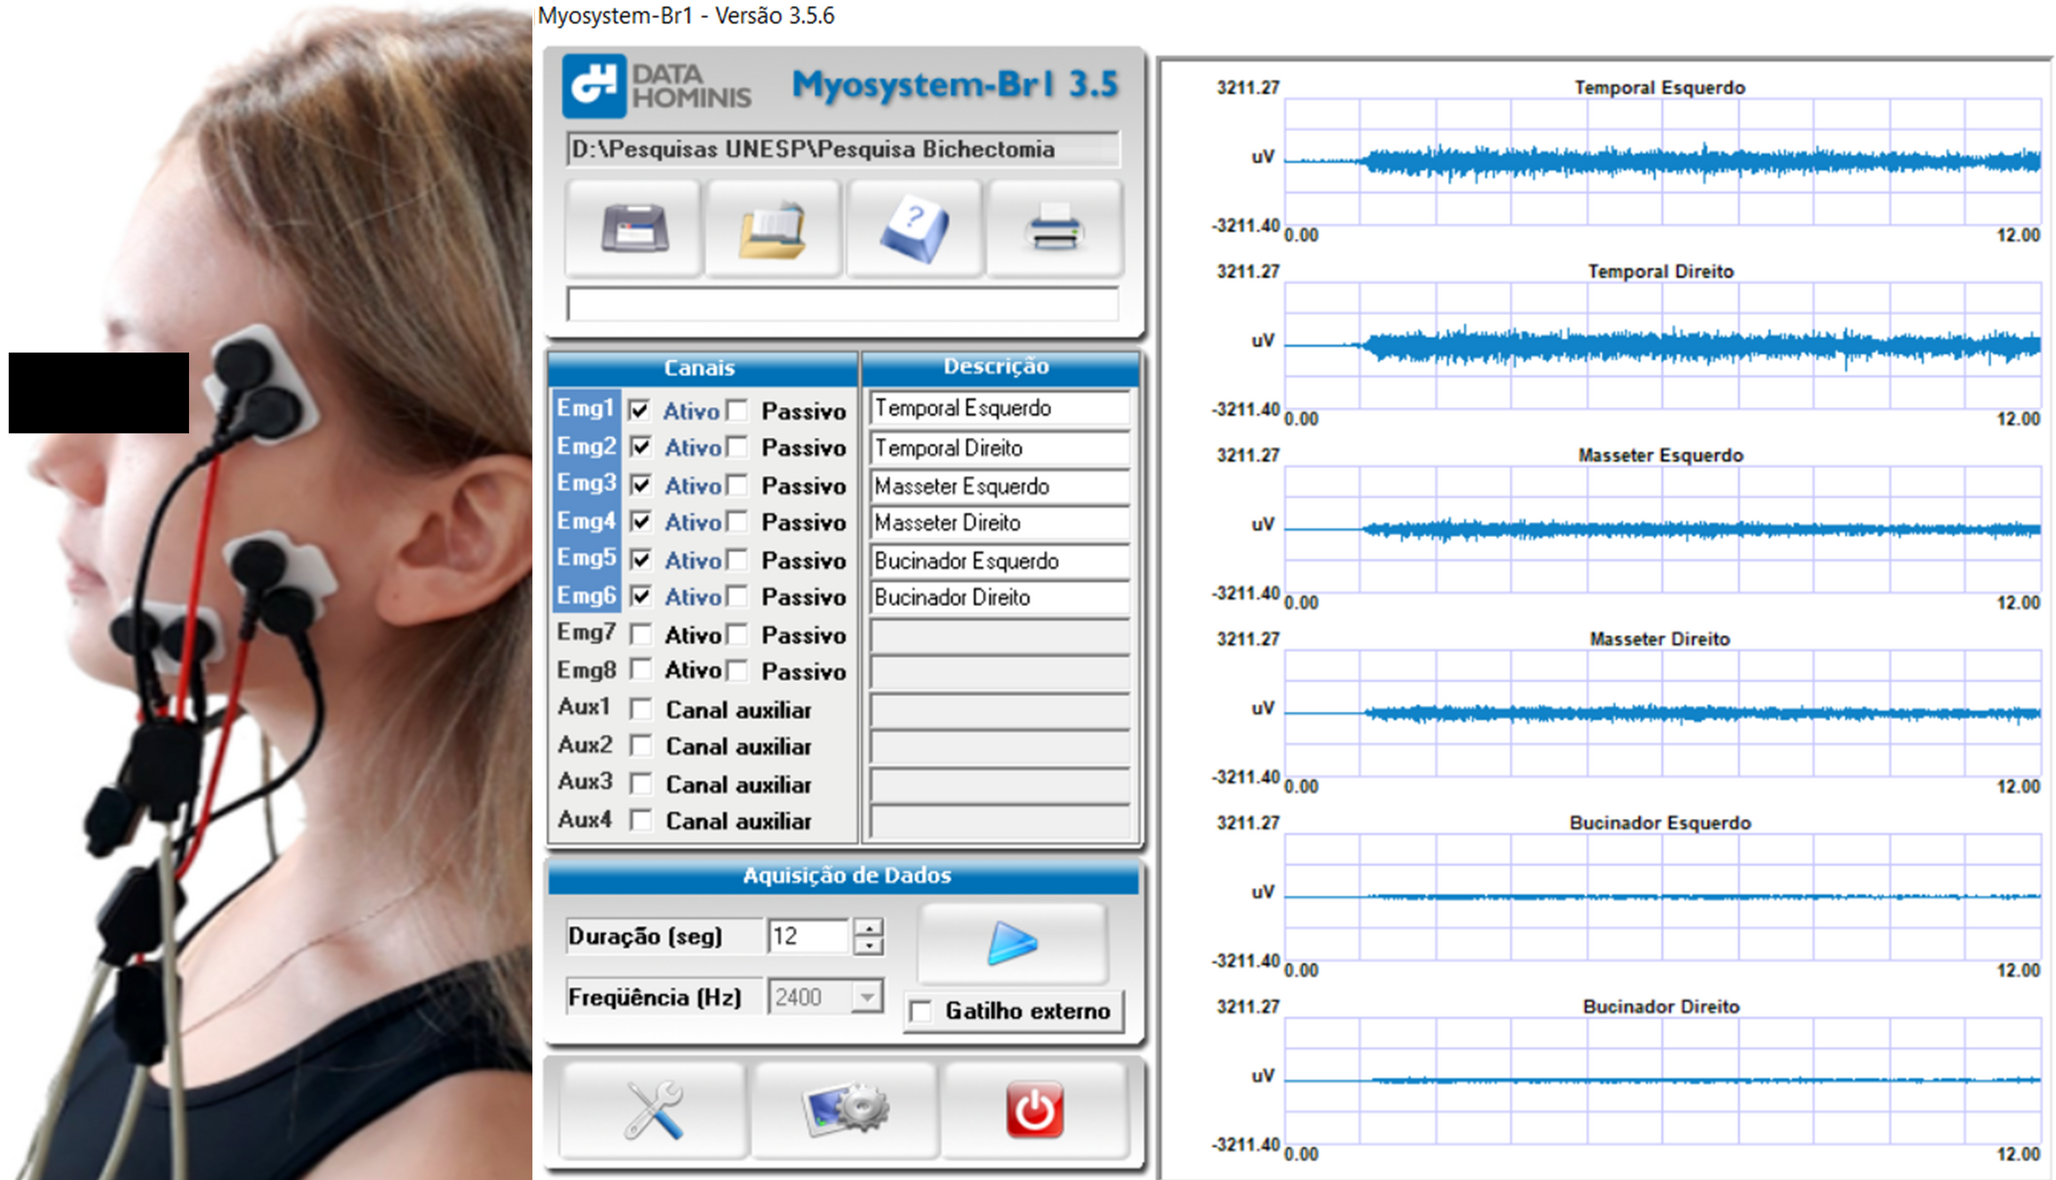This screenshot has height=1180, width=2056.
Task: Click the empty field below the toolbar icons
Action: (x=842, y=304)
